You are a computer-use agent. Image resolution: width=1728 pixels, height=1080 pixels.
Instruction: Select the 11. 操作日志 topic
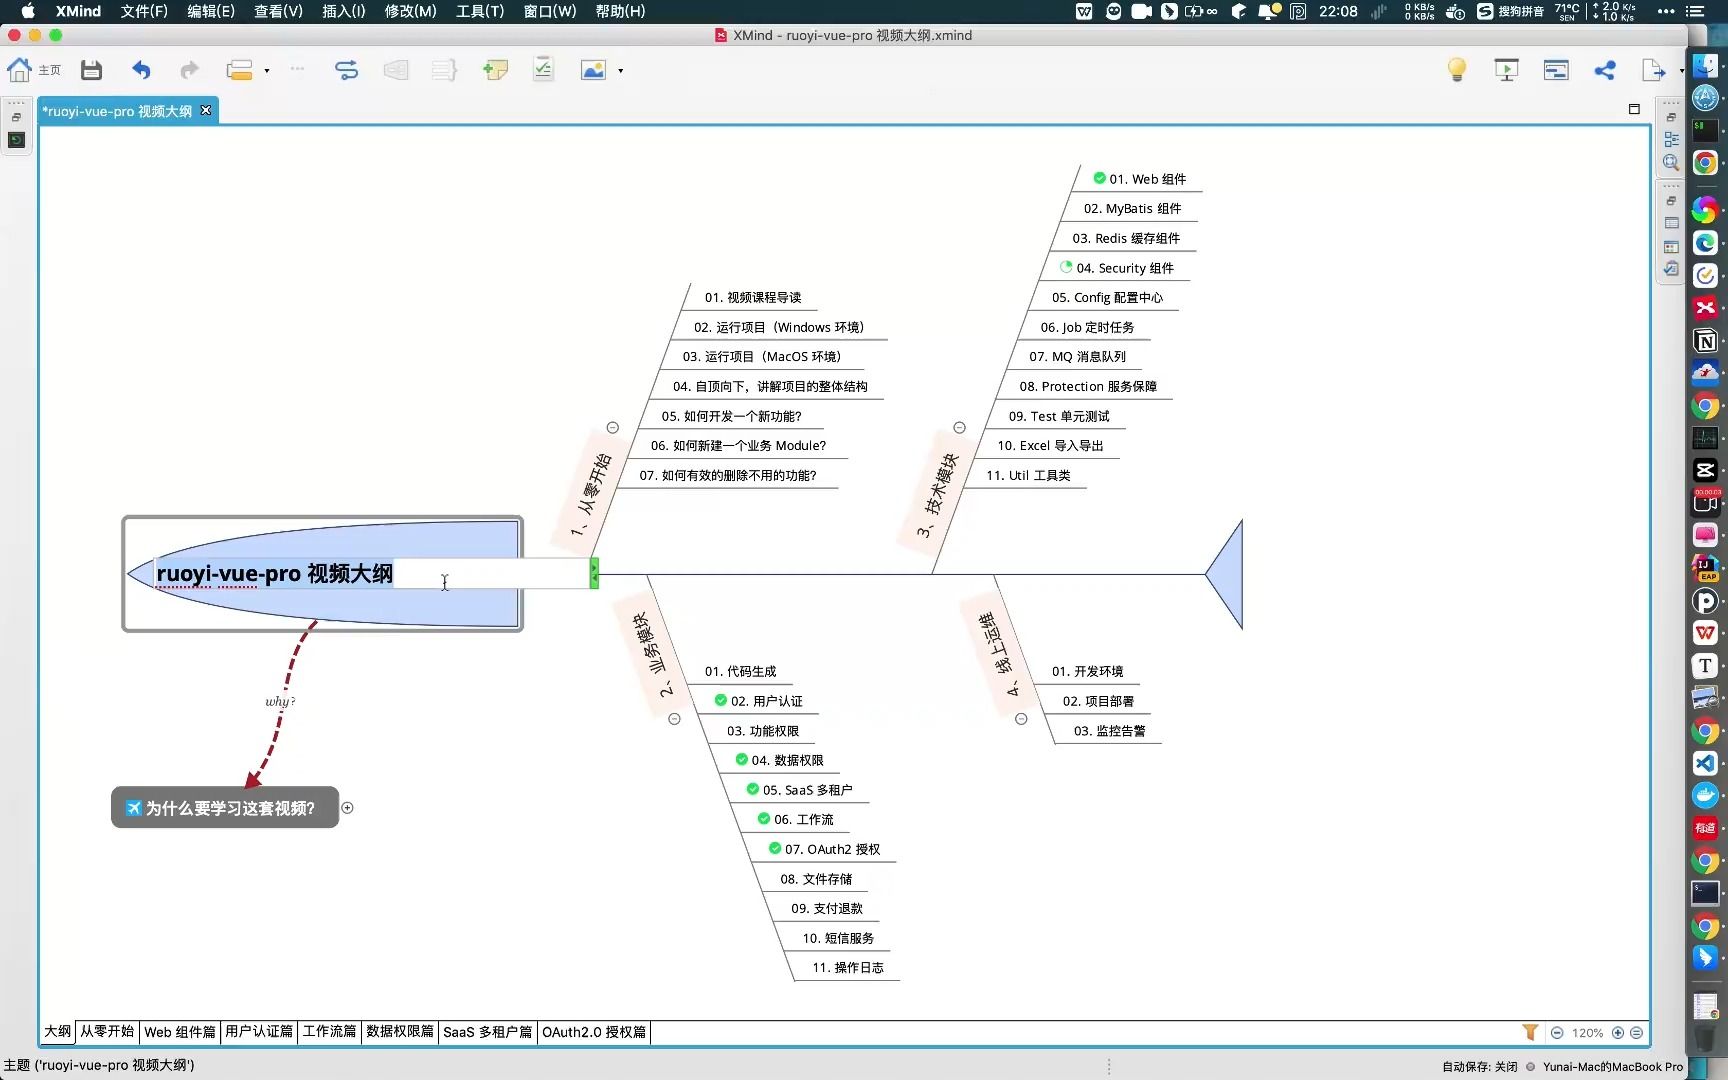848,968
